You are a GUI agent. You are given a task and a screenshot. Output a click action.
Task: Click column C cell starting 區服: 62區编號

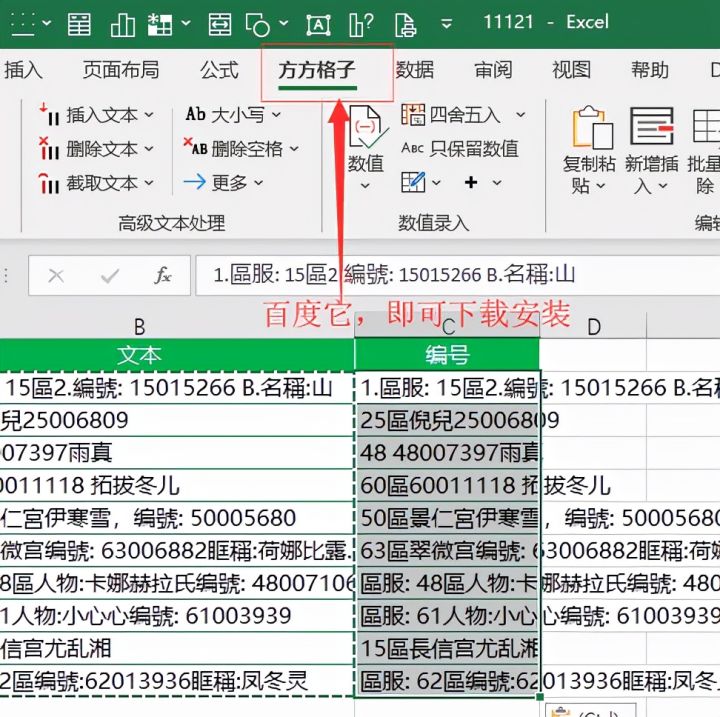tap(448, 681)
